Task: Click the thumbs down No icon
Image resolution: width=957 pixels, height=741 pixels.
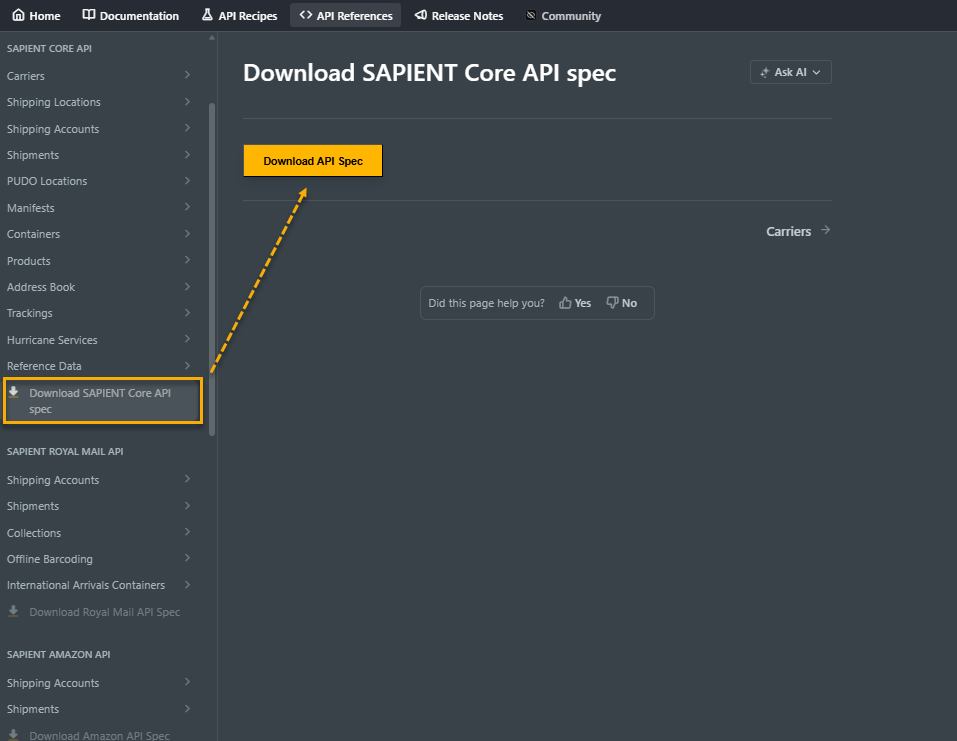Action: pyautogui.click(x=612, y=303)
